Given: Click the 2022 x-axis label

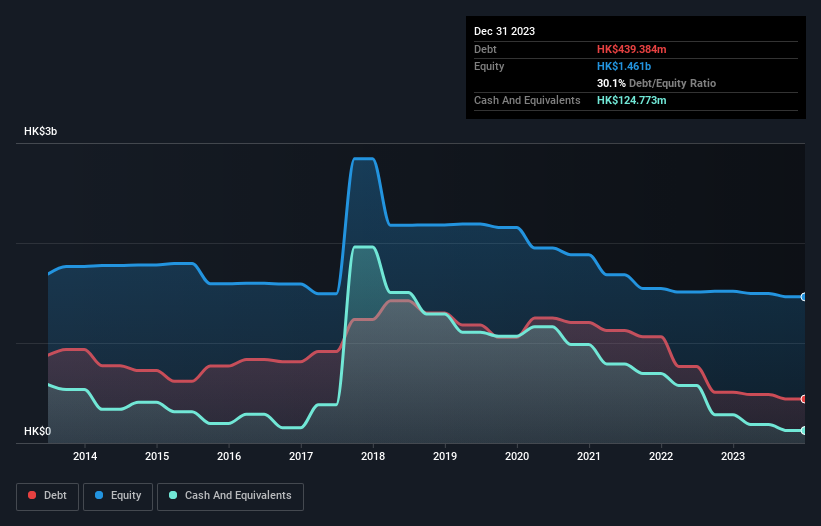Looking at the screenshot, I should click(661, 456).
